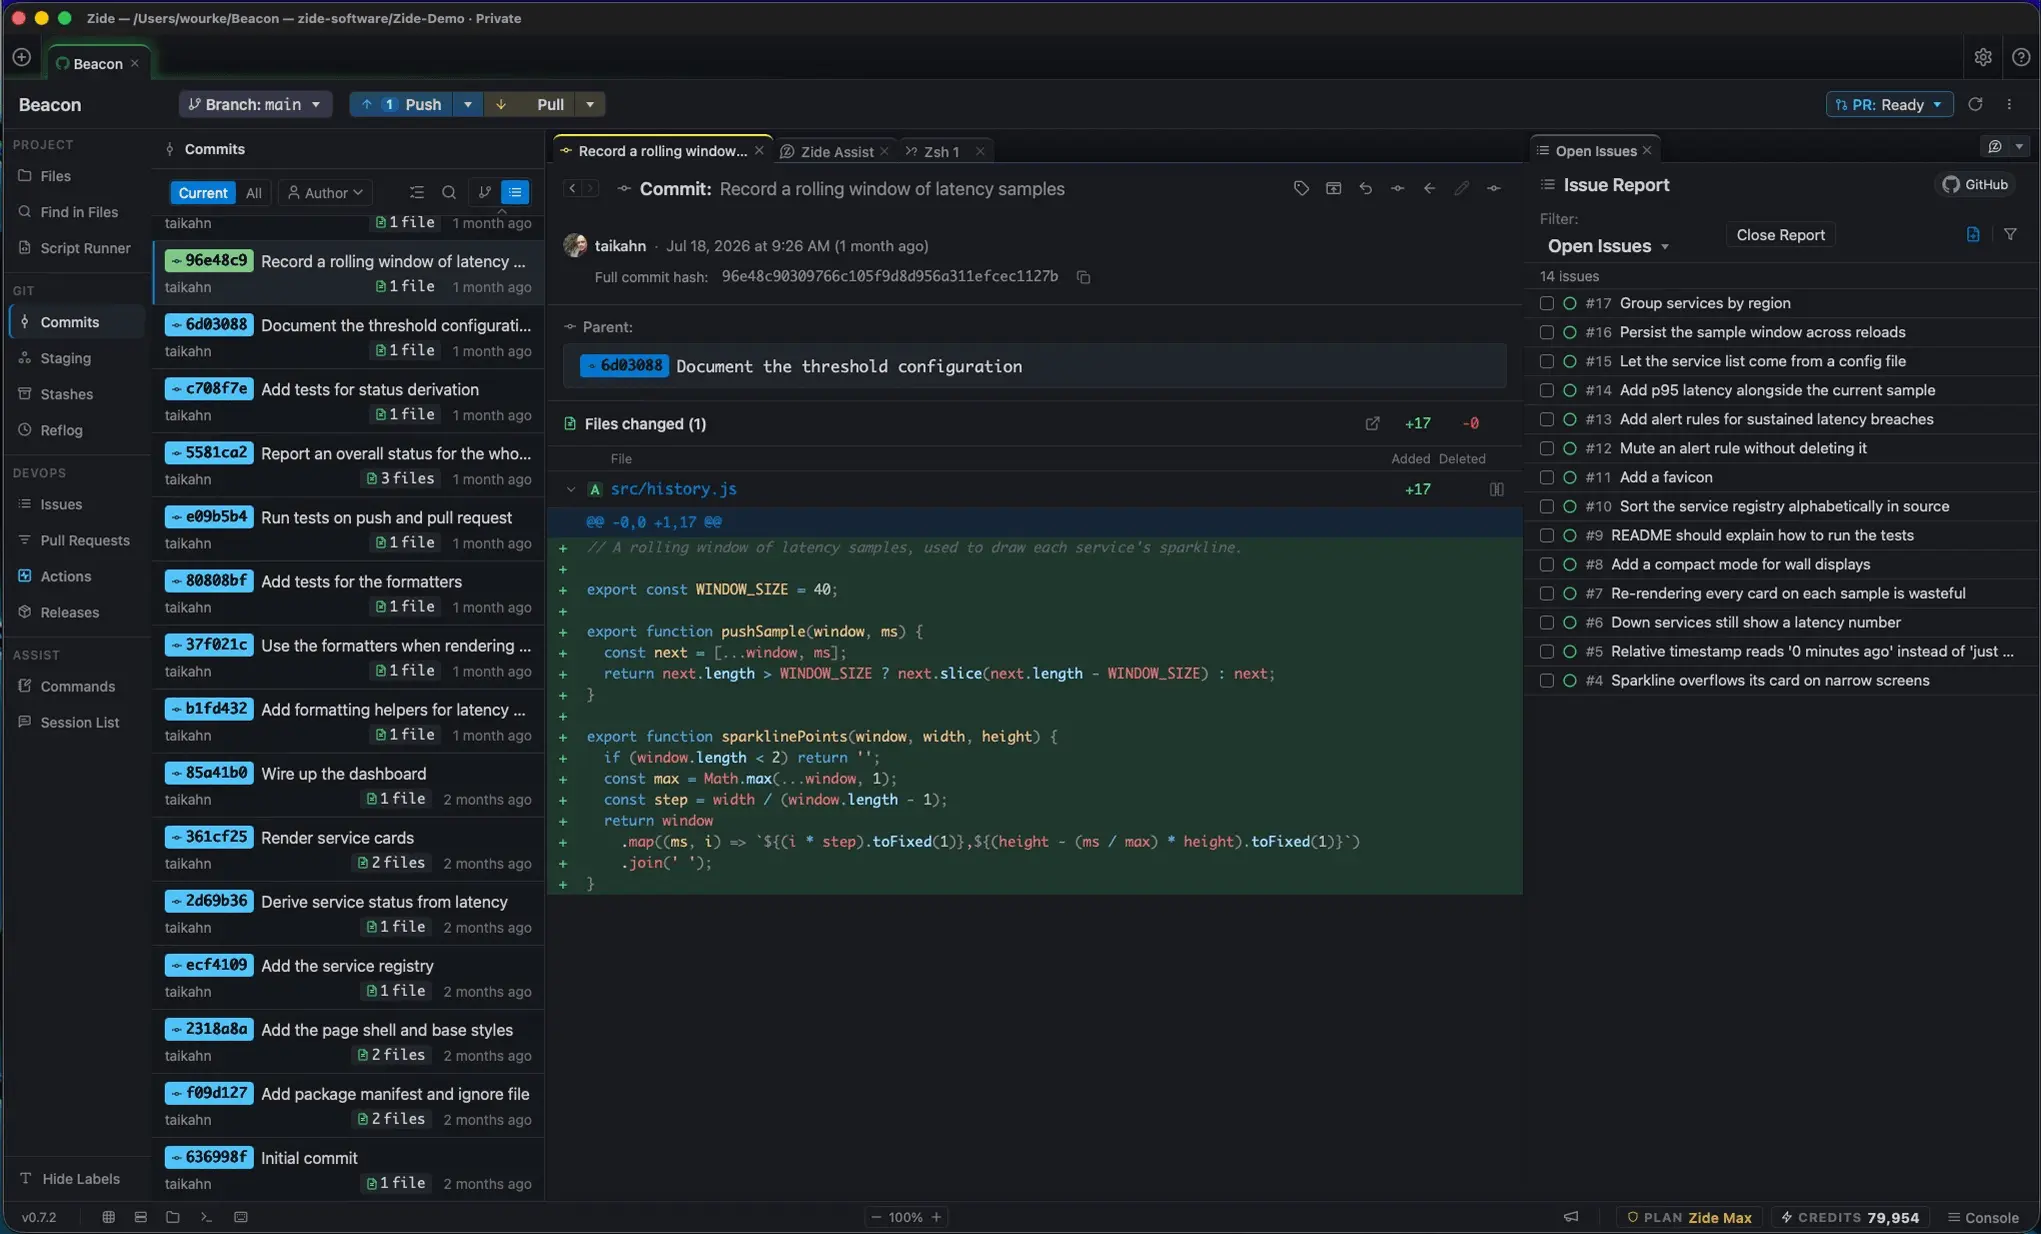Click the grid layout icon in status bar

(x=108, y=1217)
